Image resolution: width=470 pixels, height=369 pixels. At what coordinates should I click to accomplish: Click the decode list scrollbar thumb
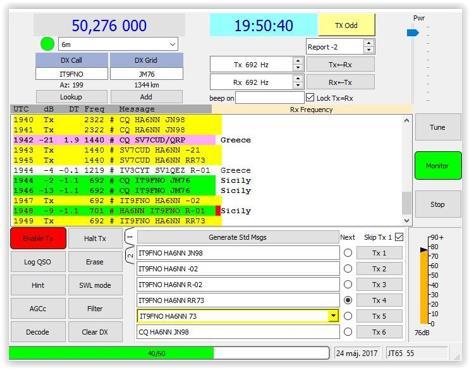point(406,203)
